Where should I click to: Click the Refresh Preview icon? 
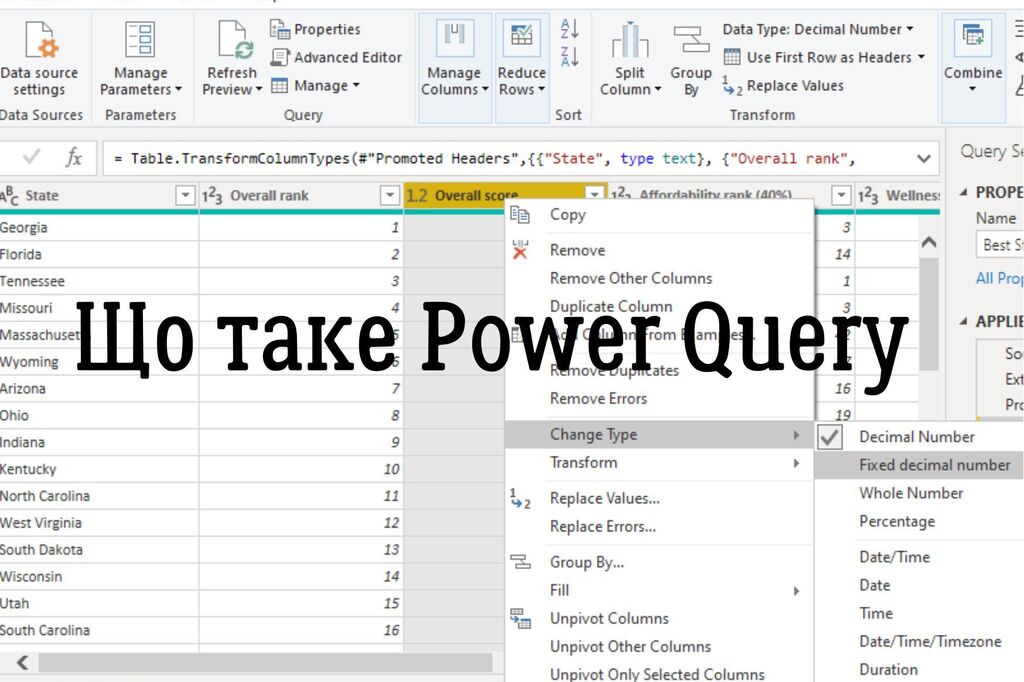[235, 39]
